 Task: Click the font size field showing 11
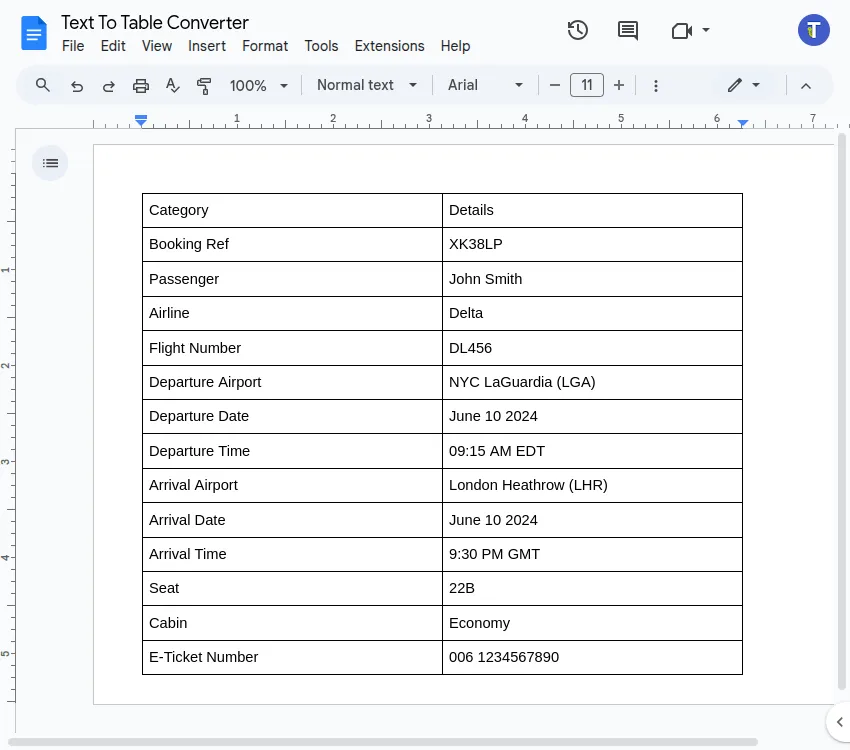587,85
